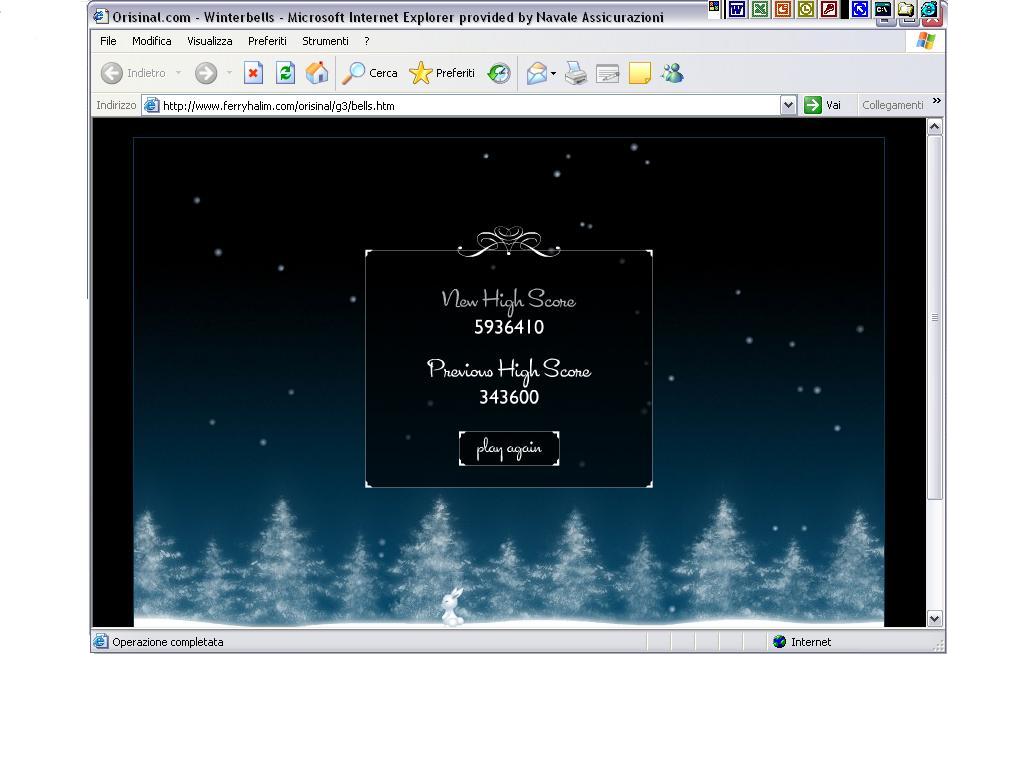
Task: Click the new high score value 5936410
Action: pyautogui.click(x=509, y=327)
